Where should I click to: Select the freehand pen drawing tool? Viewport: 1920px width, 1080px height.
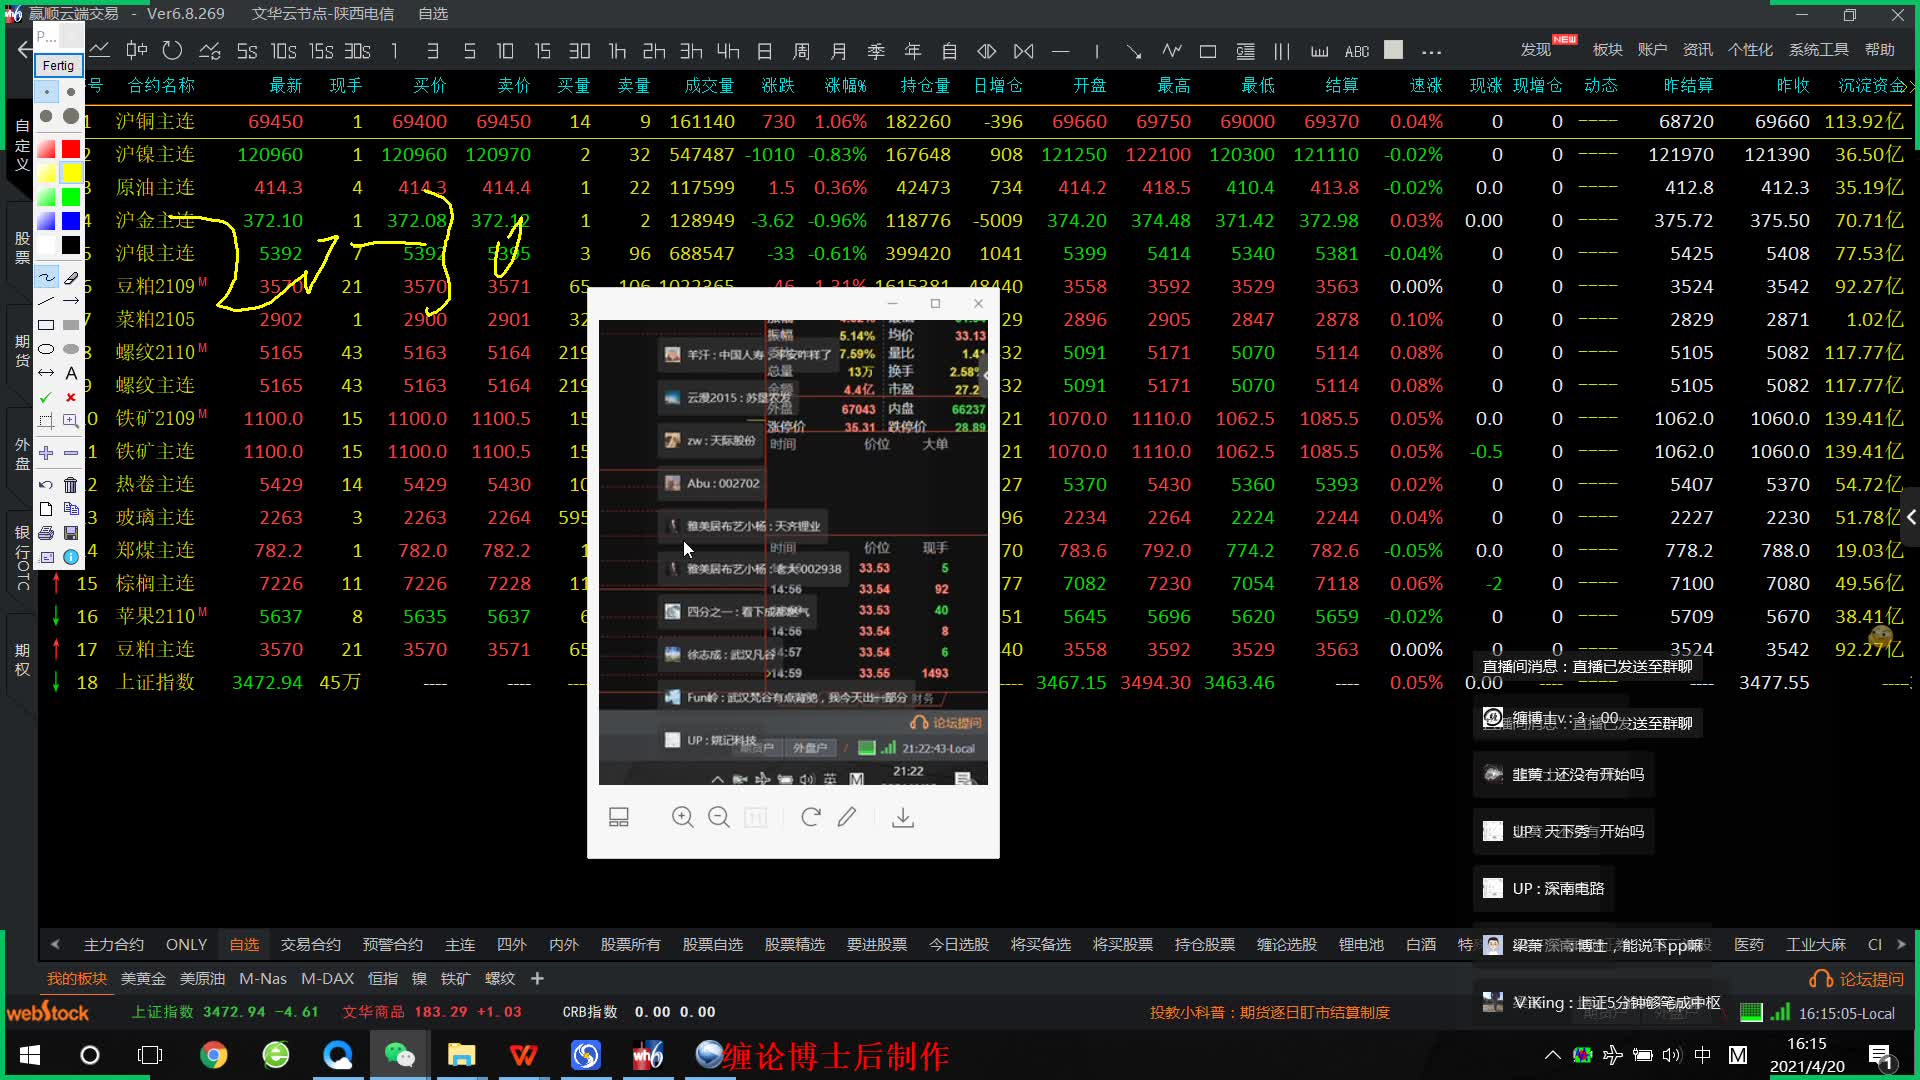46,277
